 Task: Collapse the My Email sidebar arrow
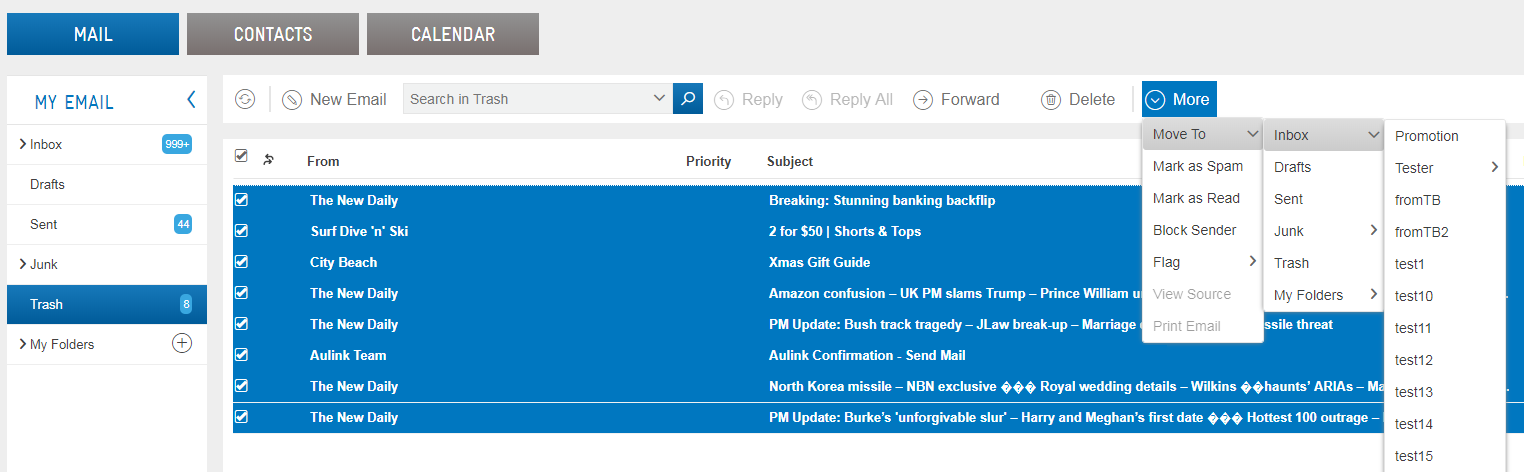(x=191, y=100)
